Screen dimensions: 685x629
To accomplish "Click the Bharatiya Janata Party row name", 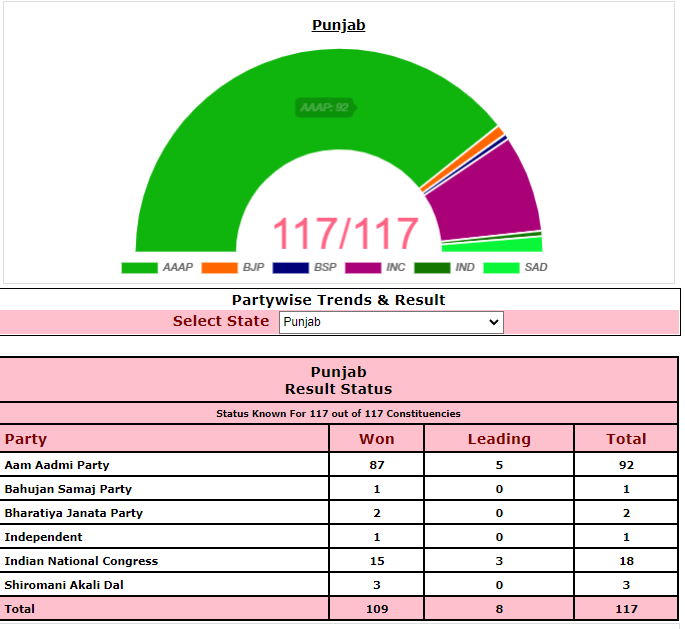I will point(73,513).
